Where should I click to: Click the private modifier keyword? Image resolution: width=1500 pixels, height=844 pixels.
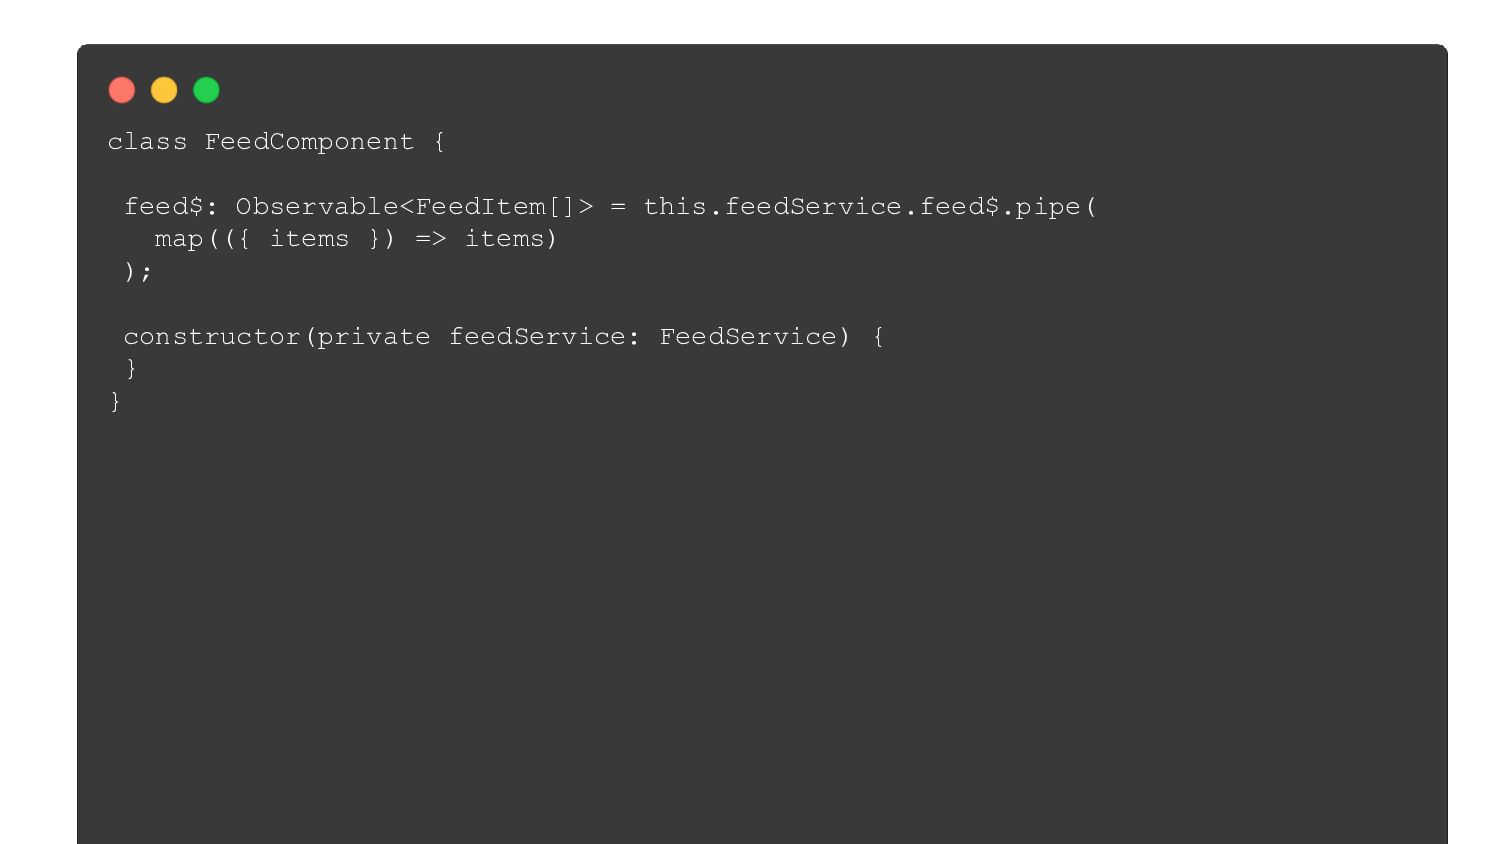(x=374, y=337)
